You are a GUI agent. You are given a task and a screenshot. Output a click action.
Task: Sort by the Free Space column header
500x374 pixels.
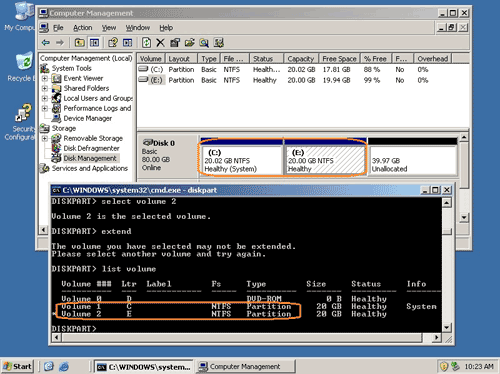340,59
